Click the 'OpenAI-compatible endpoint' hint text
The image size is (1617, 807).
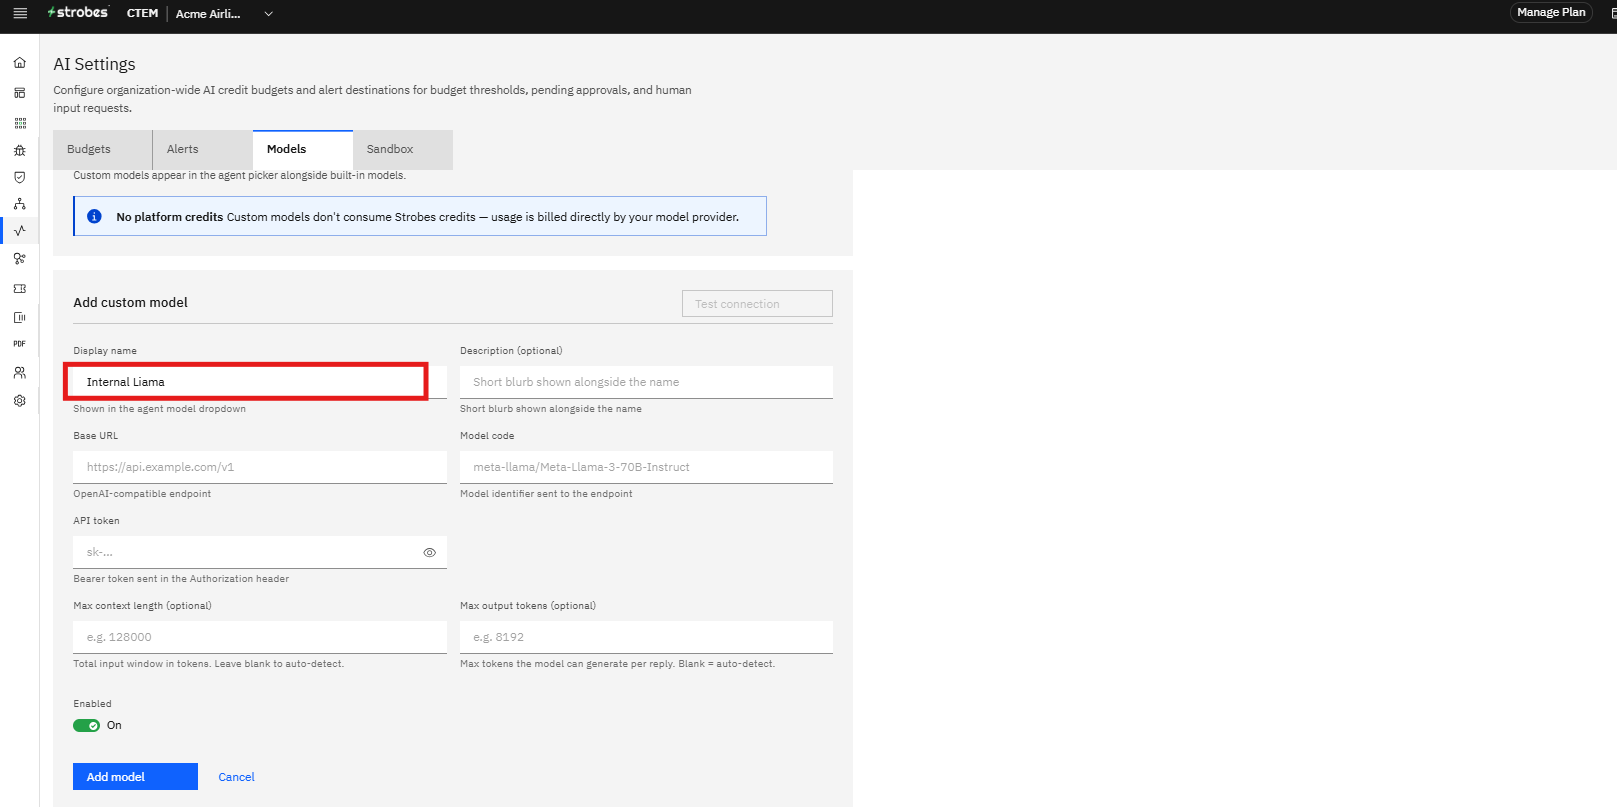142,494
